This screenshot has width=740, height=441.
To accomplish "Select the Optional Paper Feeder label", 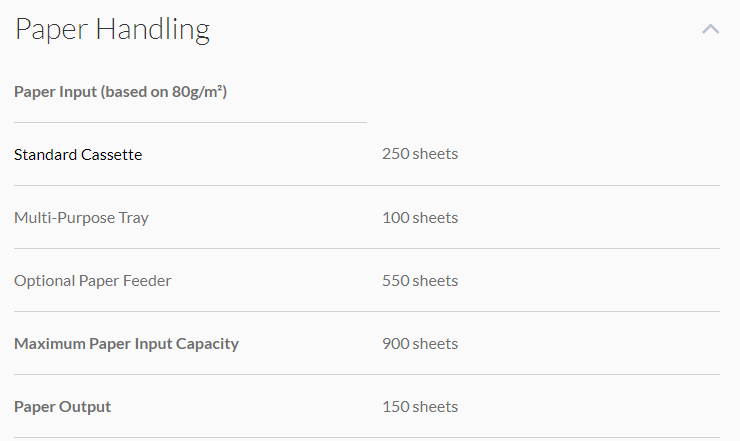I will coord(92,281).
